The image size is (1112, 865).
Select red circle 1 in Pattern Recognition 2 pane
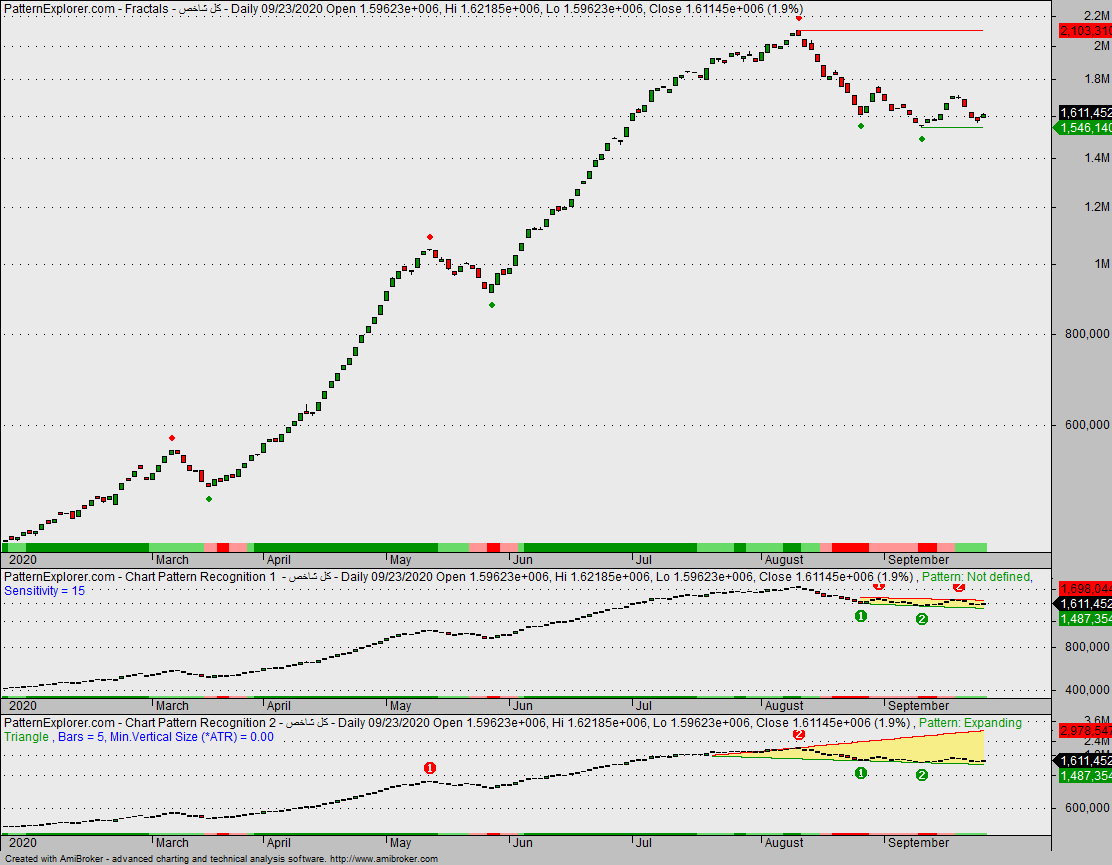pyautogui.click(x=430, y=768)
